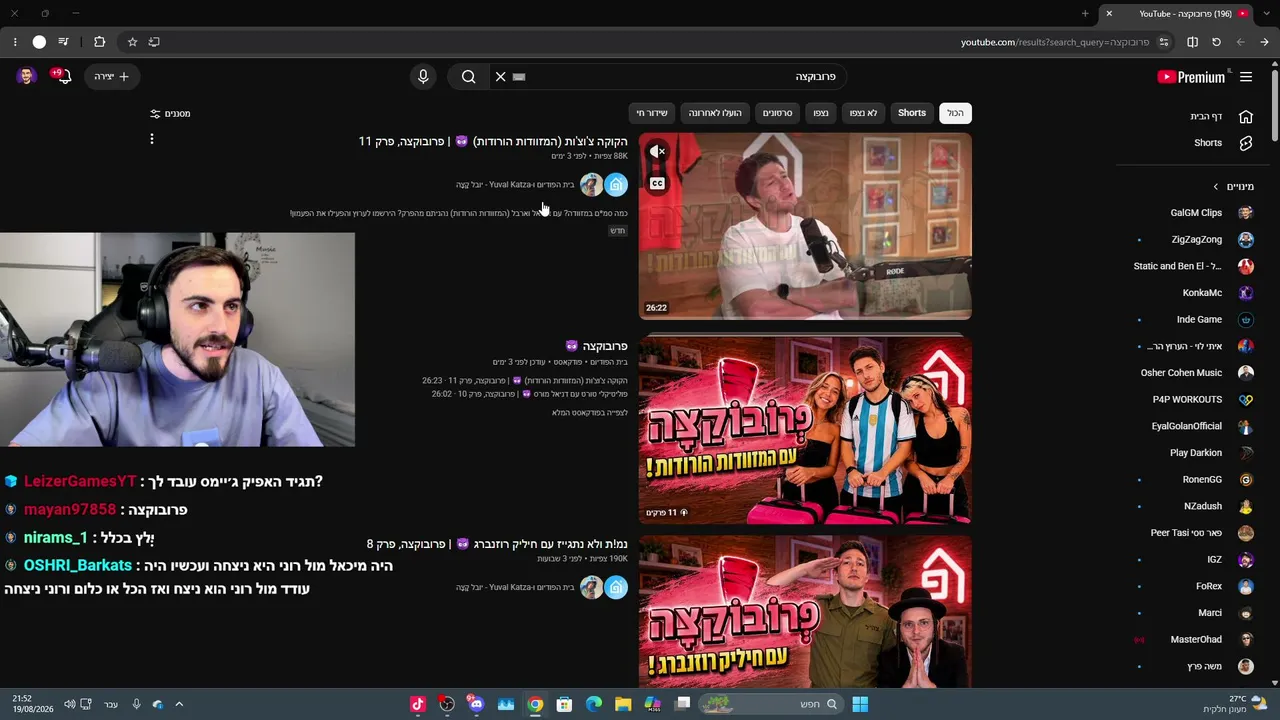Screen dimensions: 1280x720
Task: Select the סרטונים (Videos) chip
Action: tap(777, 113)
